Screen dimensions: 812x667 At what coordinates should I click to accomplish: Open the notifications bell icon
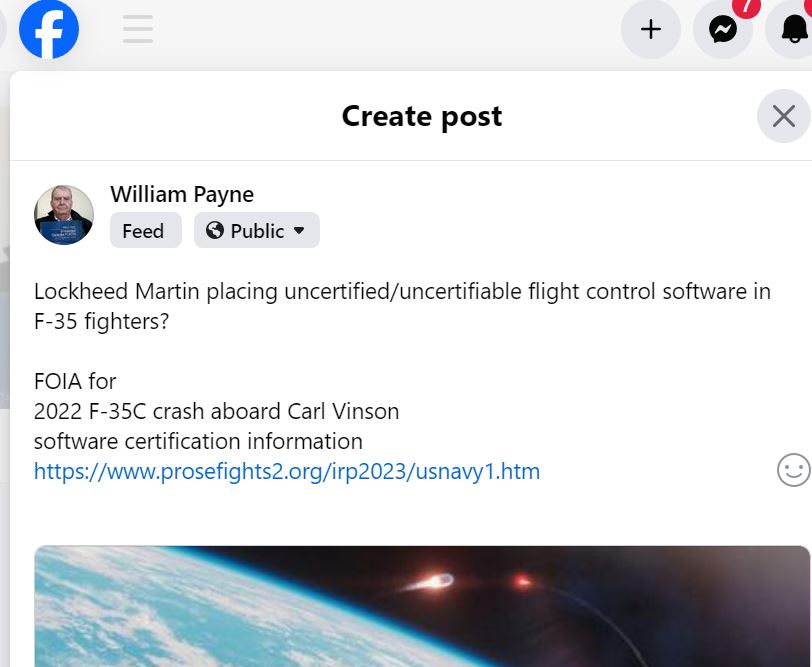(793, 29)
